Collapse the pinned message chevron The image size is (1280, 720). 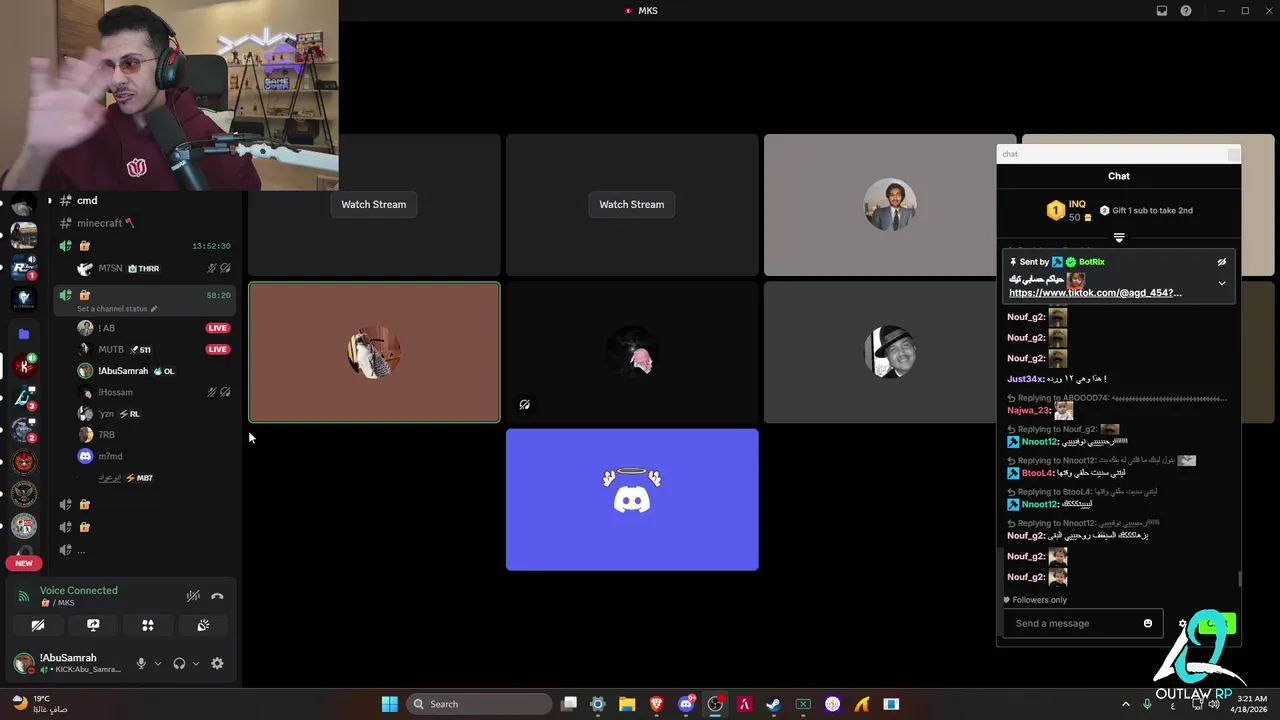1221,283
